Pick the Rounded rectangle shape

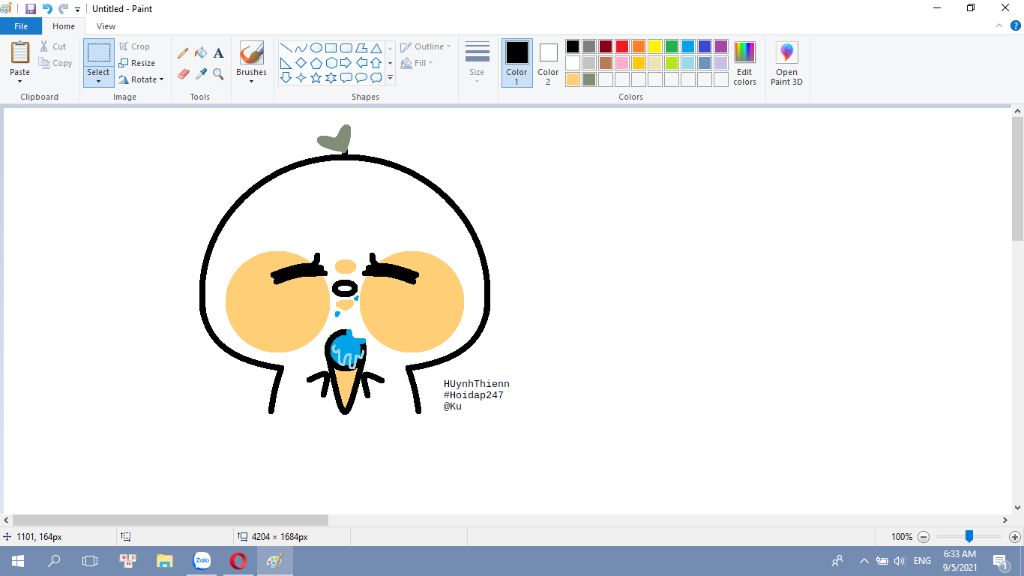(346, 48)
